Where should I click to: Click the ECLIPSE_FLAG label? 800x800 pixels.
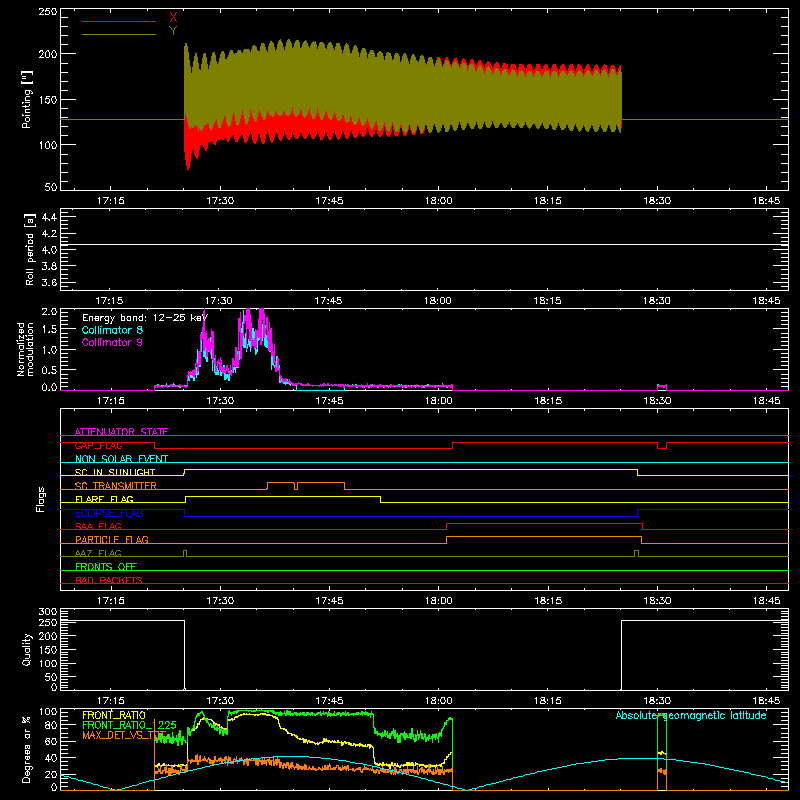pyautogui.click(x=109, y=513)
